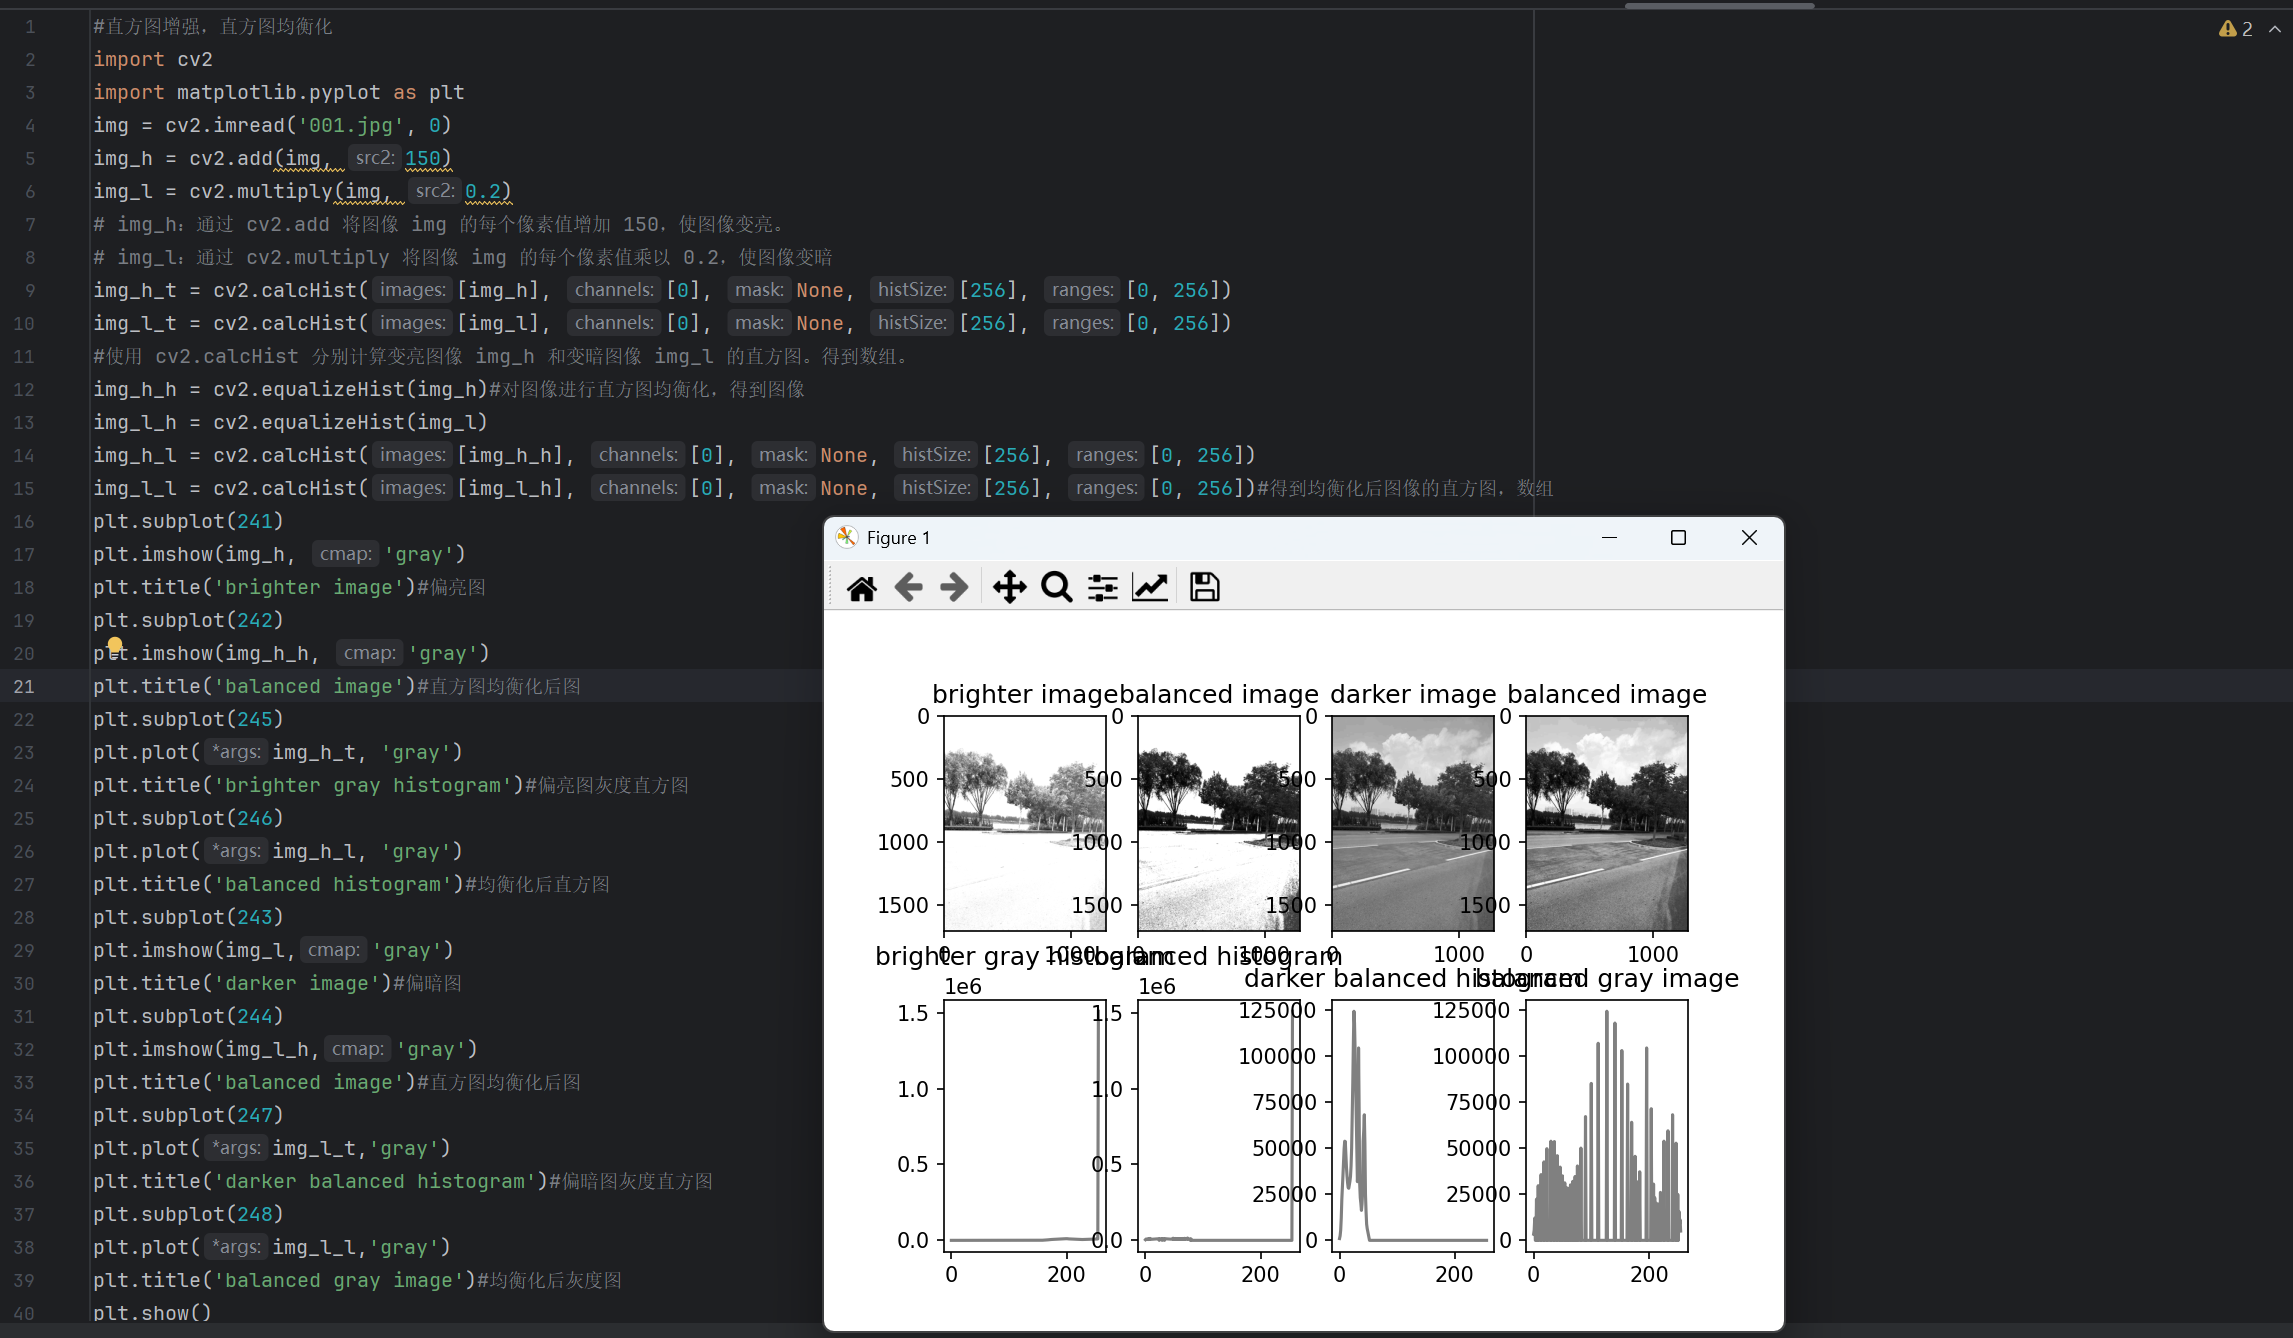Click the Home reset view icon
2293x1338 pixels.
point(861,588)
